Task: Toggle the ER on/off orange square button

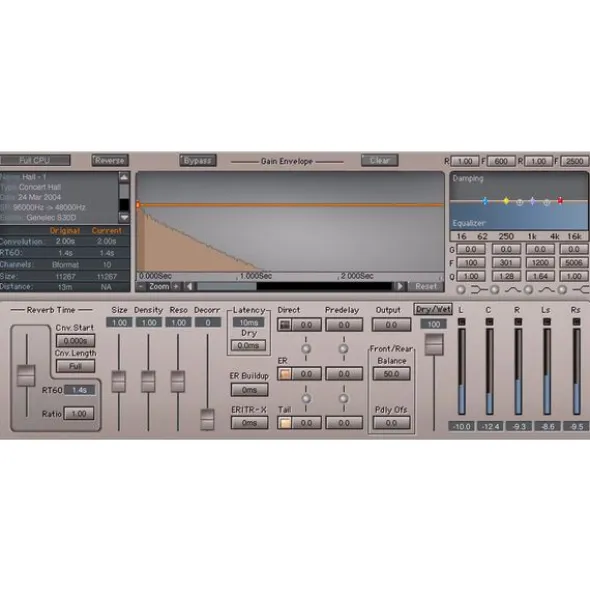Action: click(285, 374)
